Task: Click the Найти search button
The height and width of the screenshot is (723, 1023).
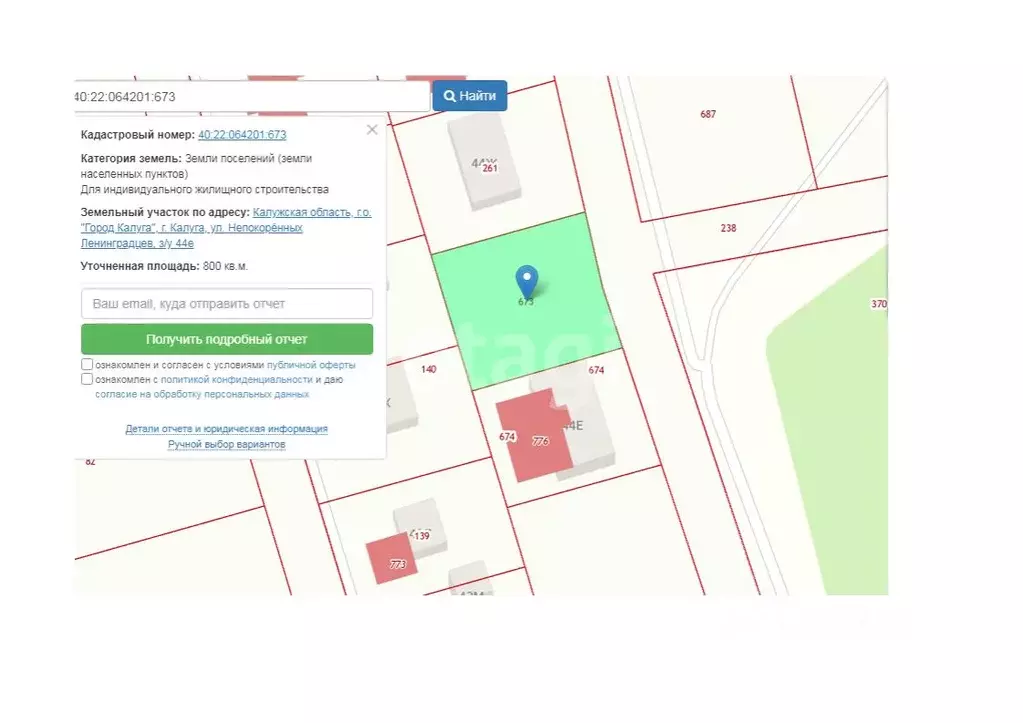Action: [470, 96]
